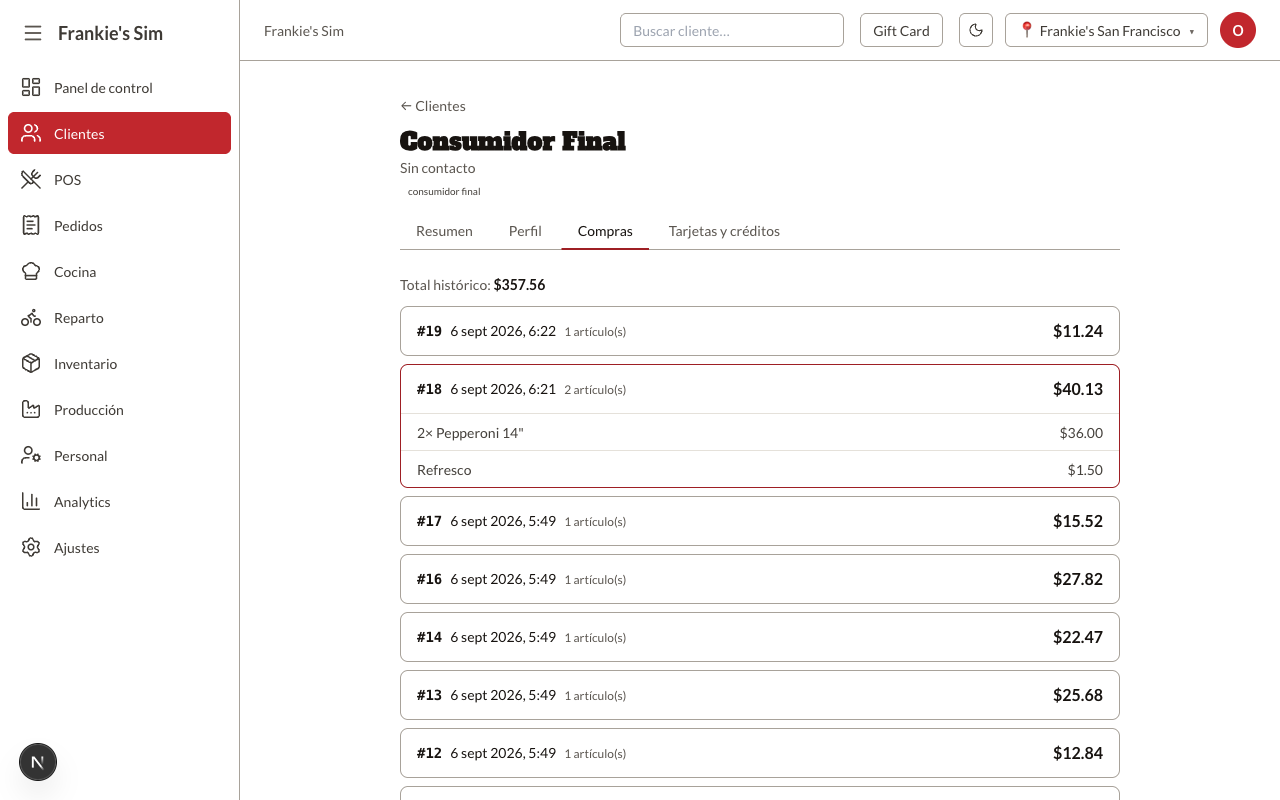Image resolution: width=1280 pixels, height=800 pixels.
Task: Toggle dark mode moon button
Action: pos(976,30)
